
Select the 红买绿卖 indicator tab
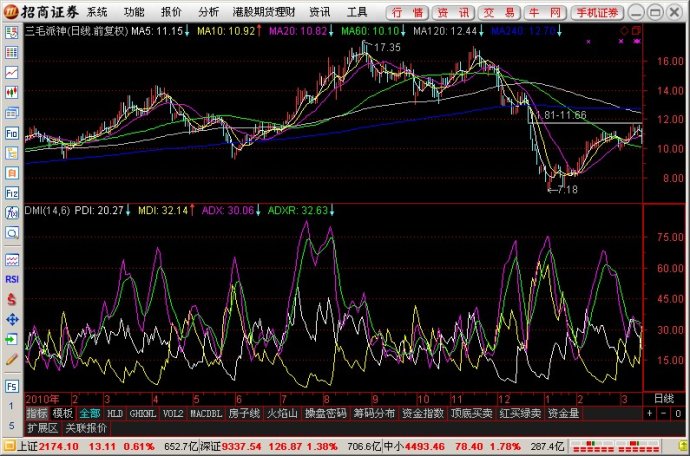[520, 413]
